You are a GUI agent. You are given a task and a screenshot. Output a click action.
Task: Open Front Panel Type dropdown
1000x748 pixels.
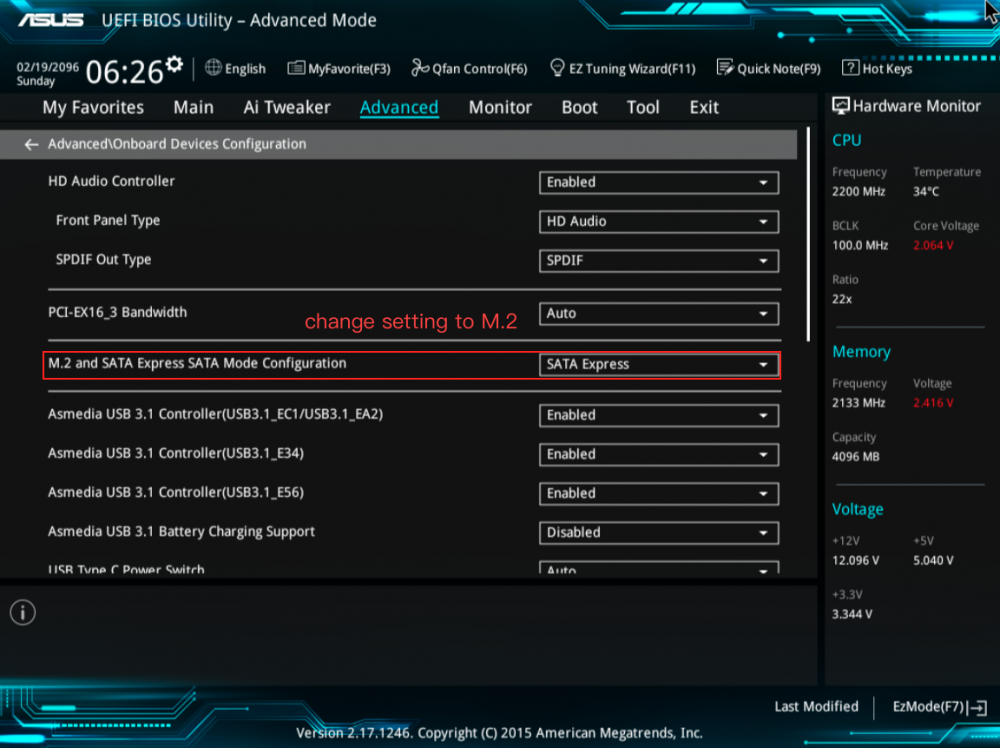tap(659, 221)
